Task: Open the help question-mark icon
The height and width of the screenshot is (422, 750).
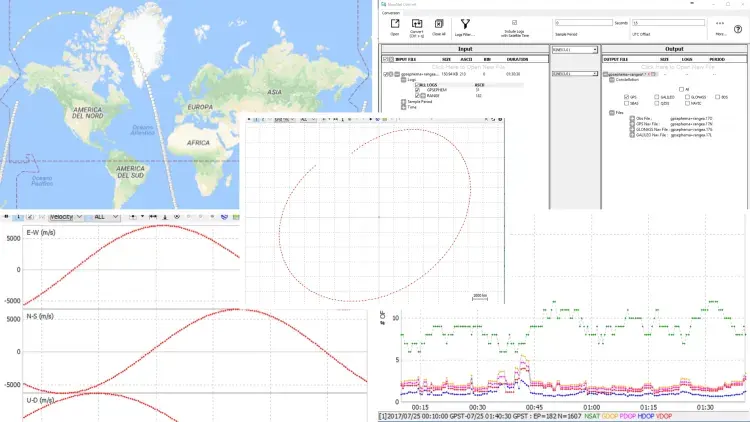Action: point(738,29)
